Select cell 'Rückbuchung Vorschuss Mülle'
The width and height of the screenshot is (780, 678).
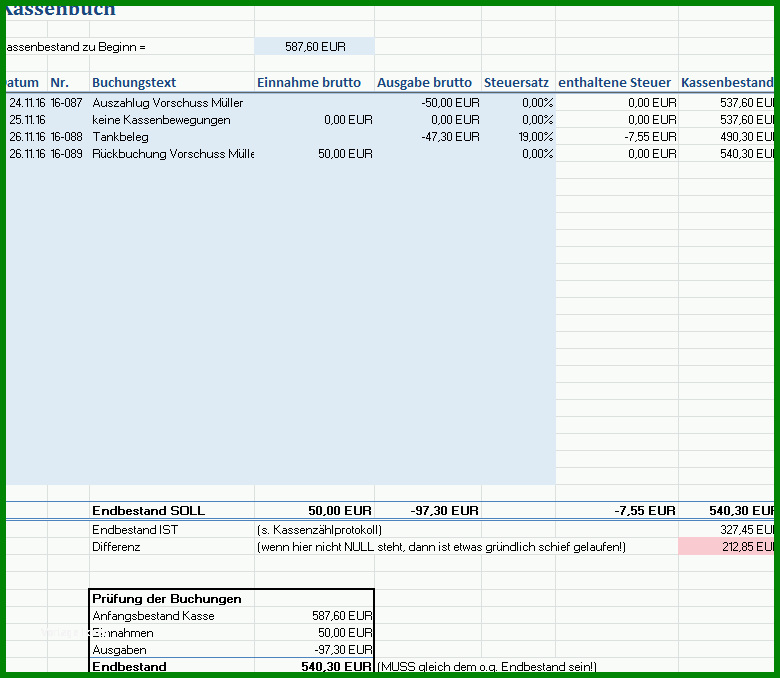click(x=172, y=154)
